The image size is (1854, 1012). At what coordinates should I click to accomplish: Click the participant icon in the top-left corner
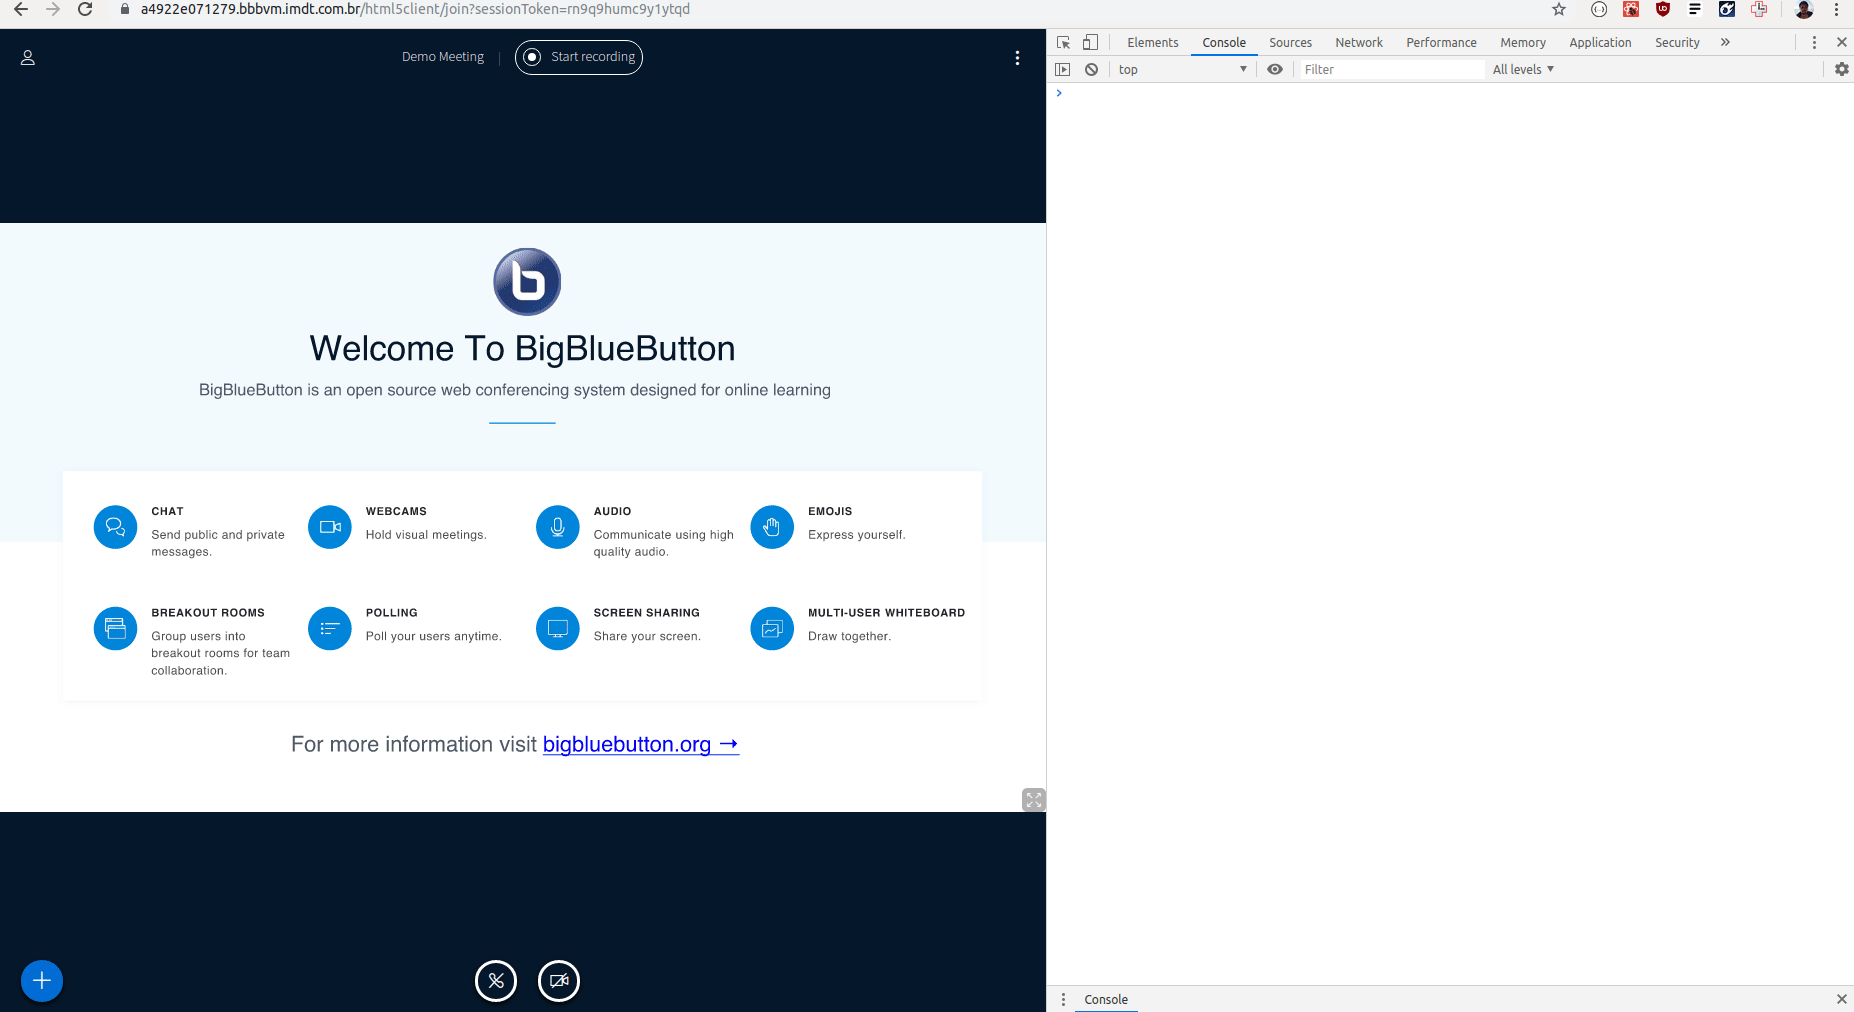click(27, 57)
